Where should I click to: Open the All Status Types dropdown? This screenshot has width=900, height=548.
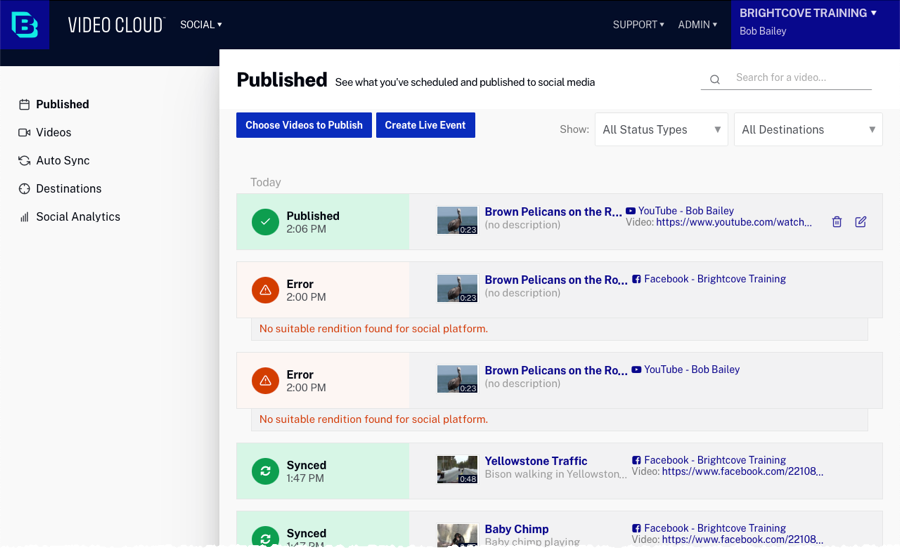tap(661, 130)
